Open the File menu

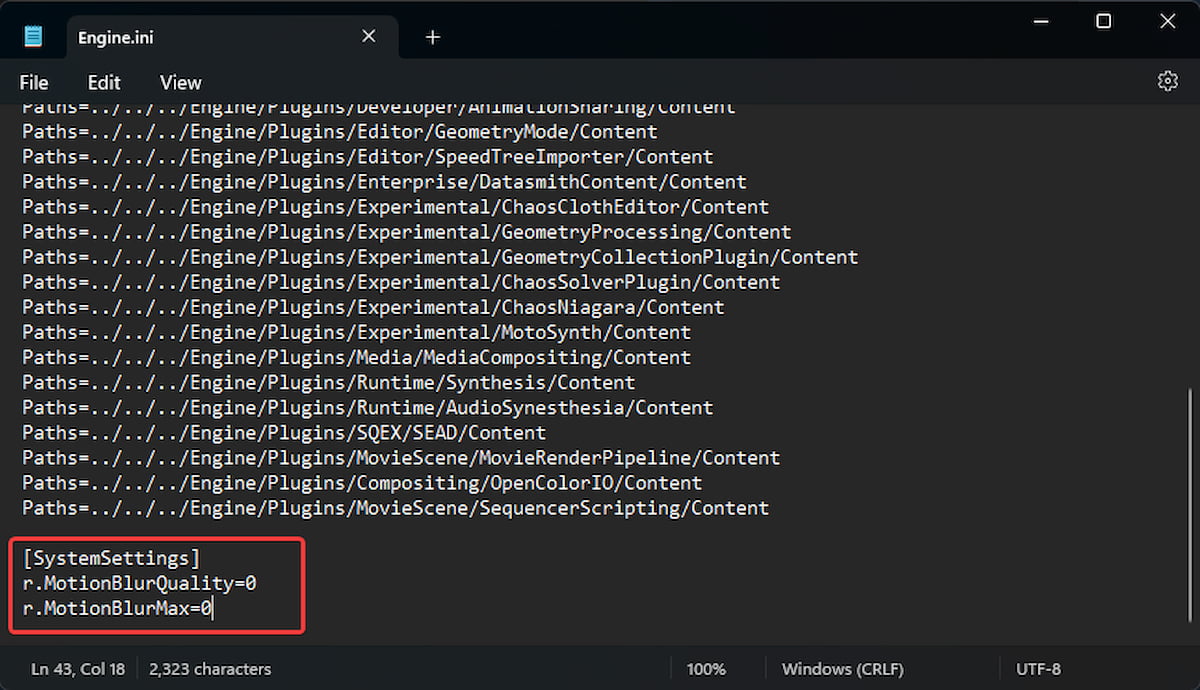[34, 83]
